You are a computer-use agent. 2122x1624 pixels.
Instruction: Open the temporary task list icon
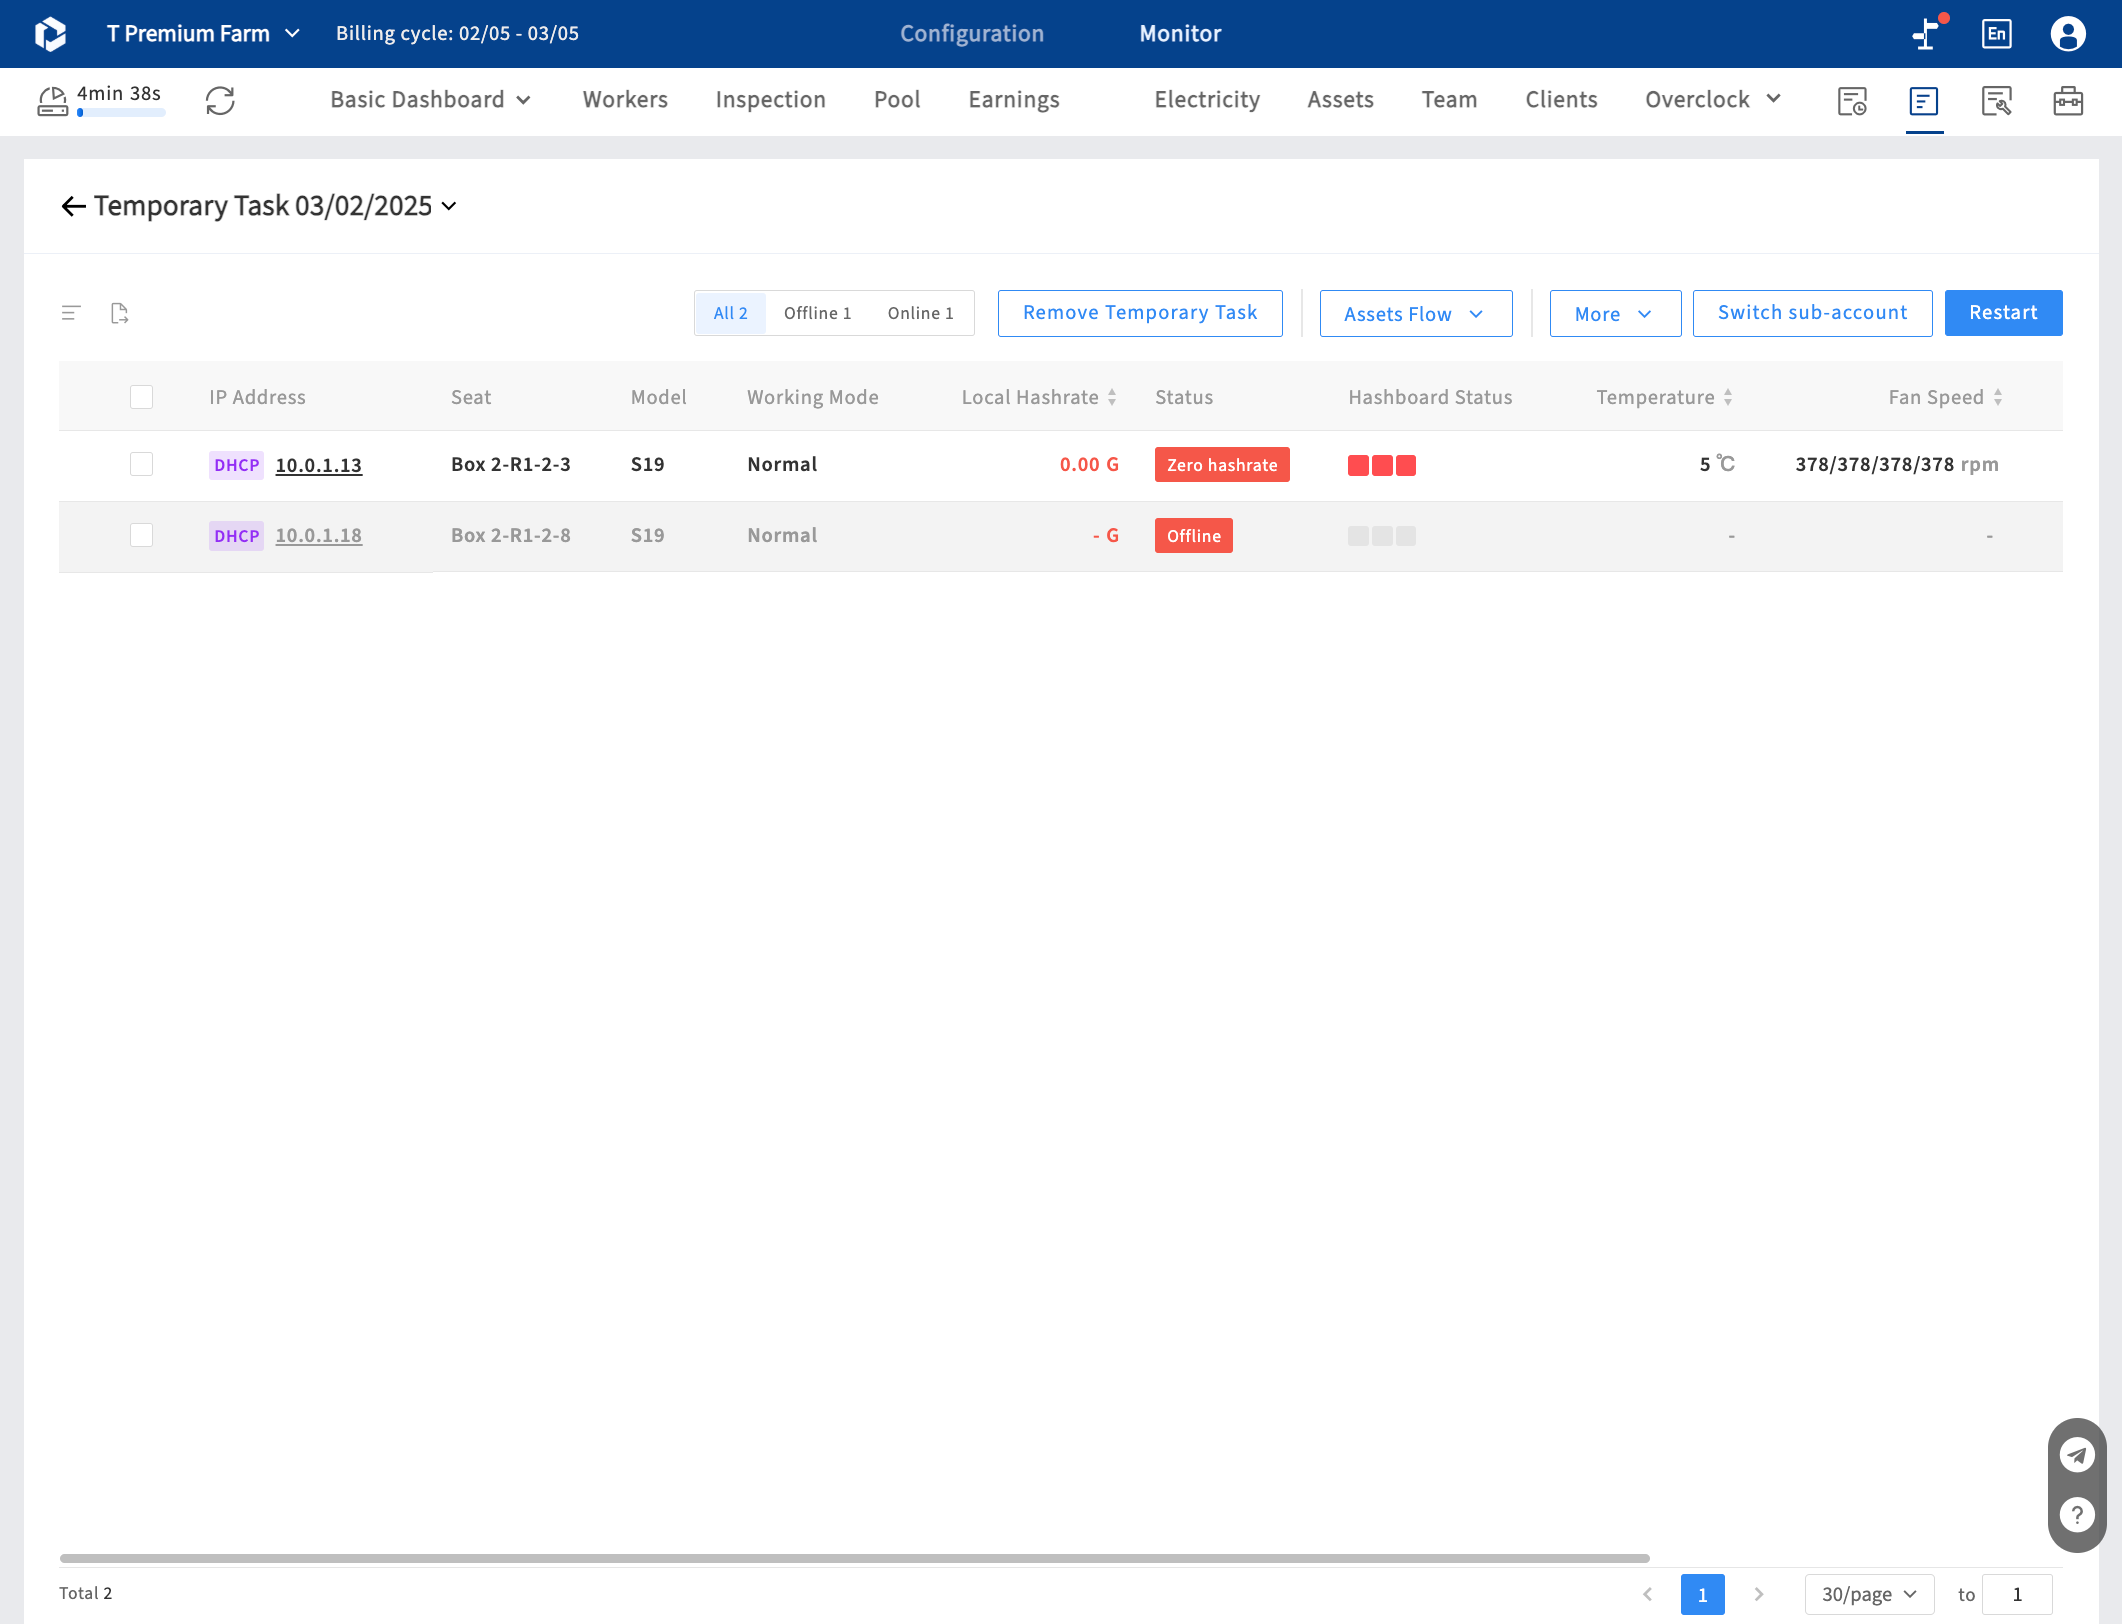pyautogui.click(x=1924, y=101)
